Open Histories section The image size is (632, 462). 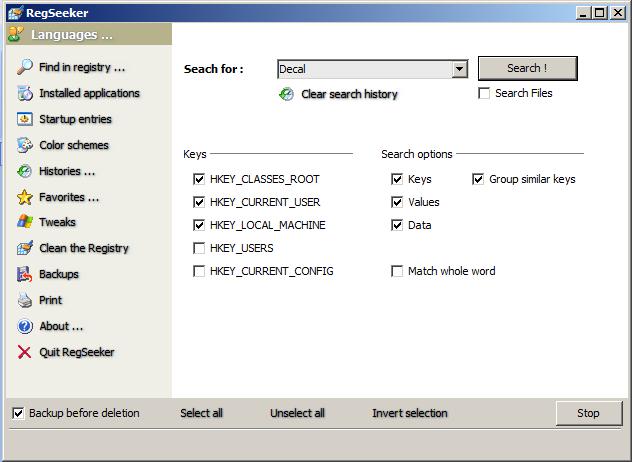point(67,171)
